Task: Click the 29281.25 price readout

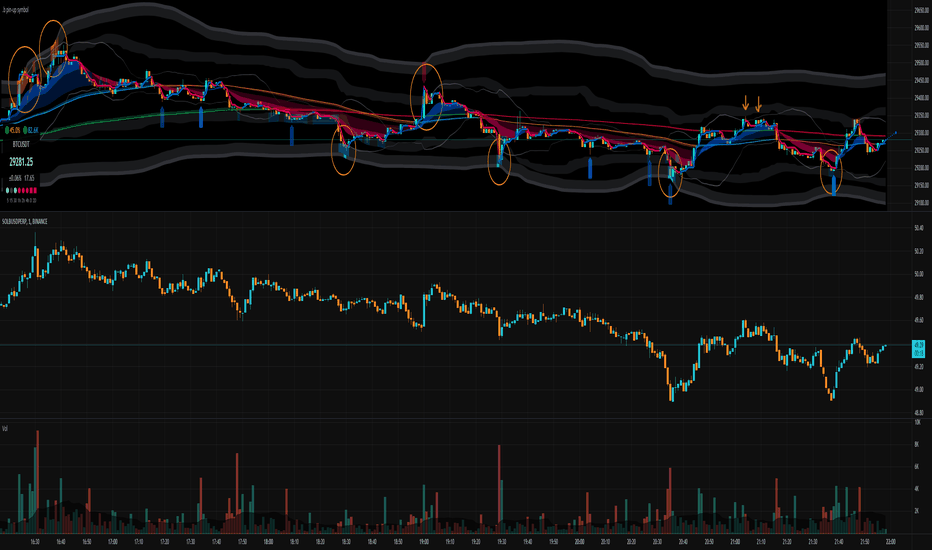Action: pyautogui.click(x=21, y=162)
